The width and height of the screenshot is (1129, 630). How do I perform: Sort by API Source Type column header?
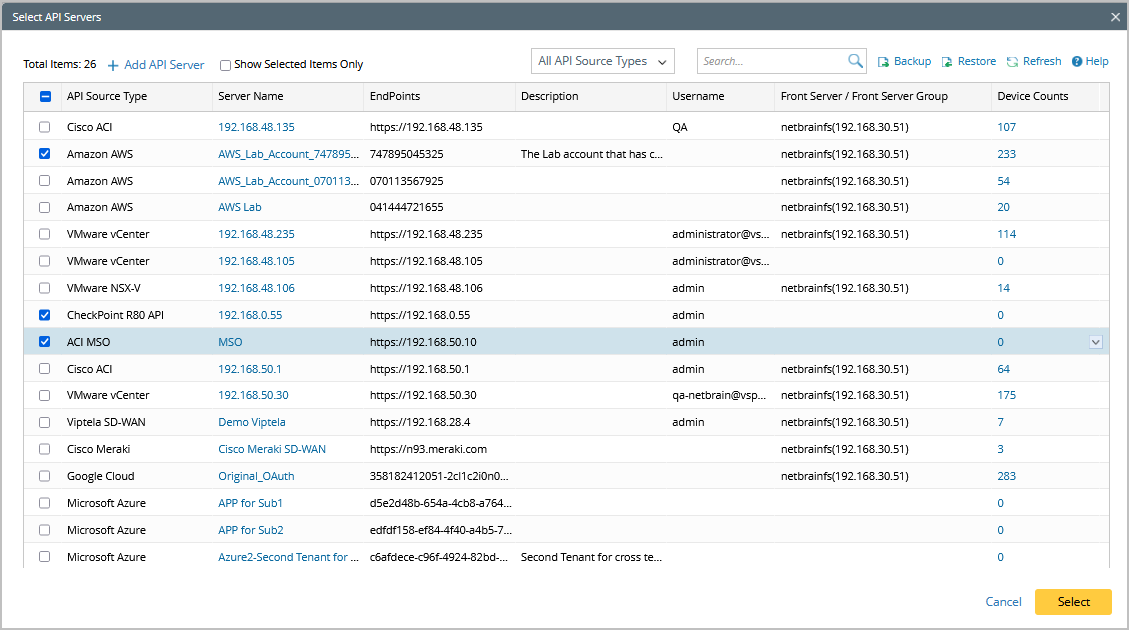pos(107,97)
